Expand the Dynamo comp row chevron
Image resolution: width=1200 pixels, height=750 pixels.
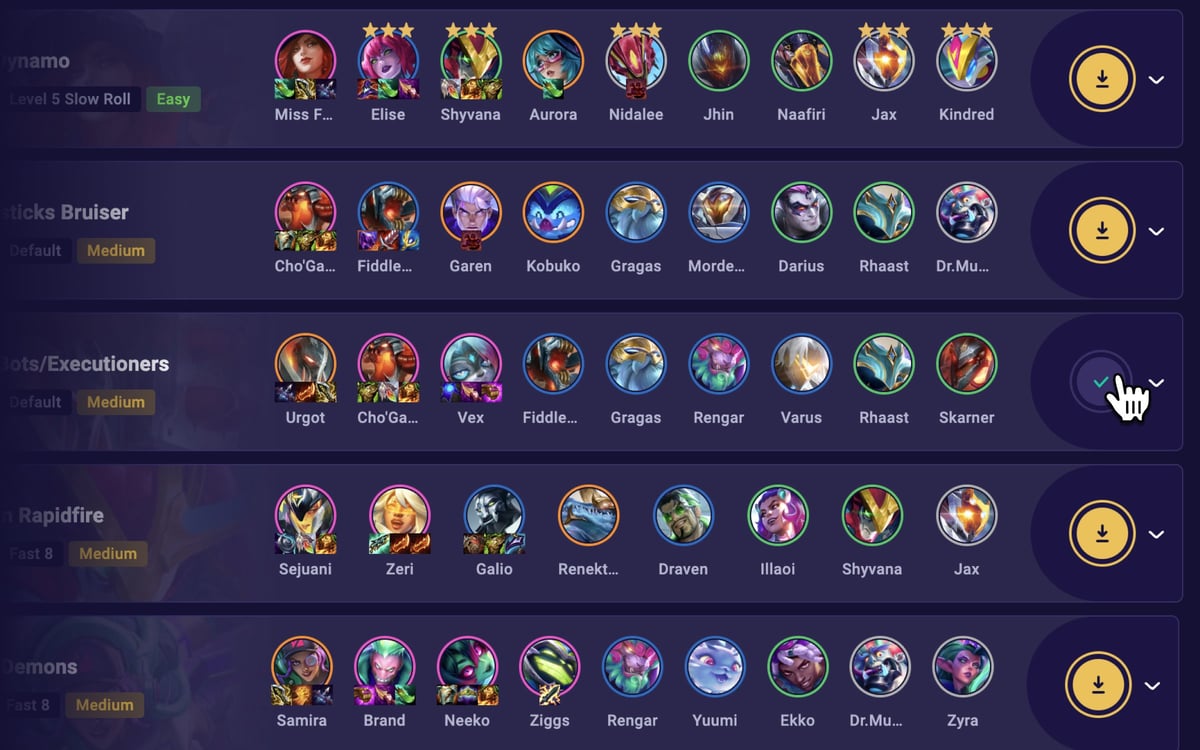1156,80
